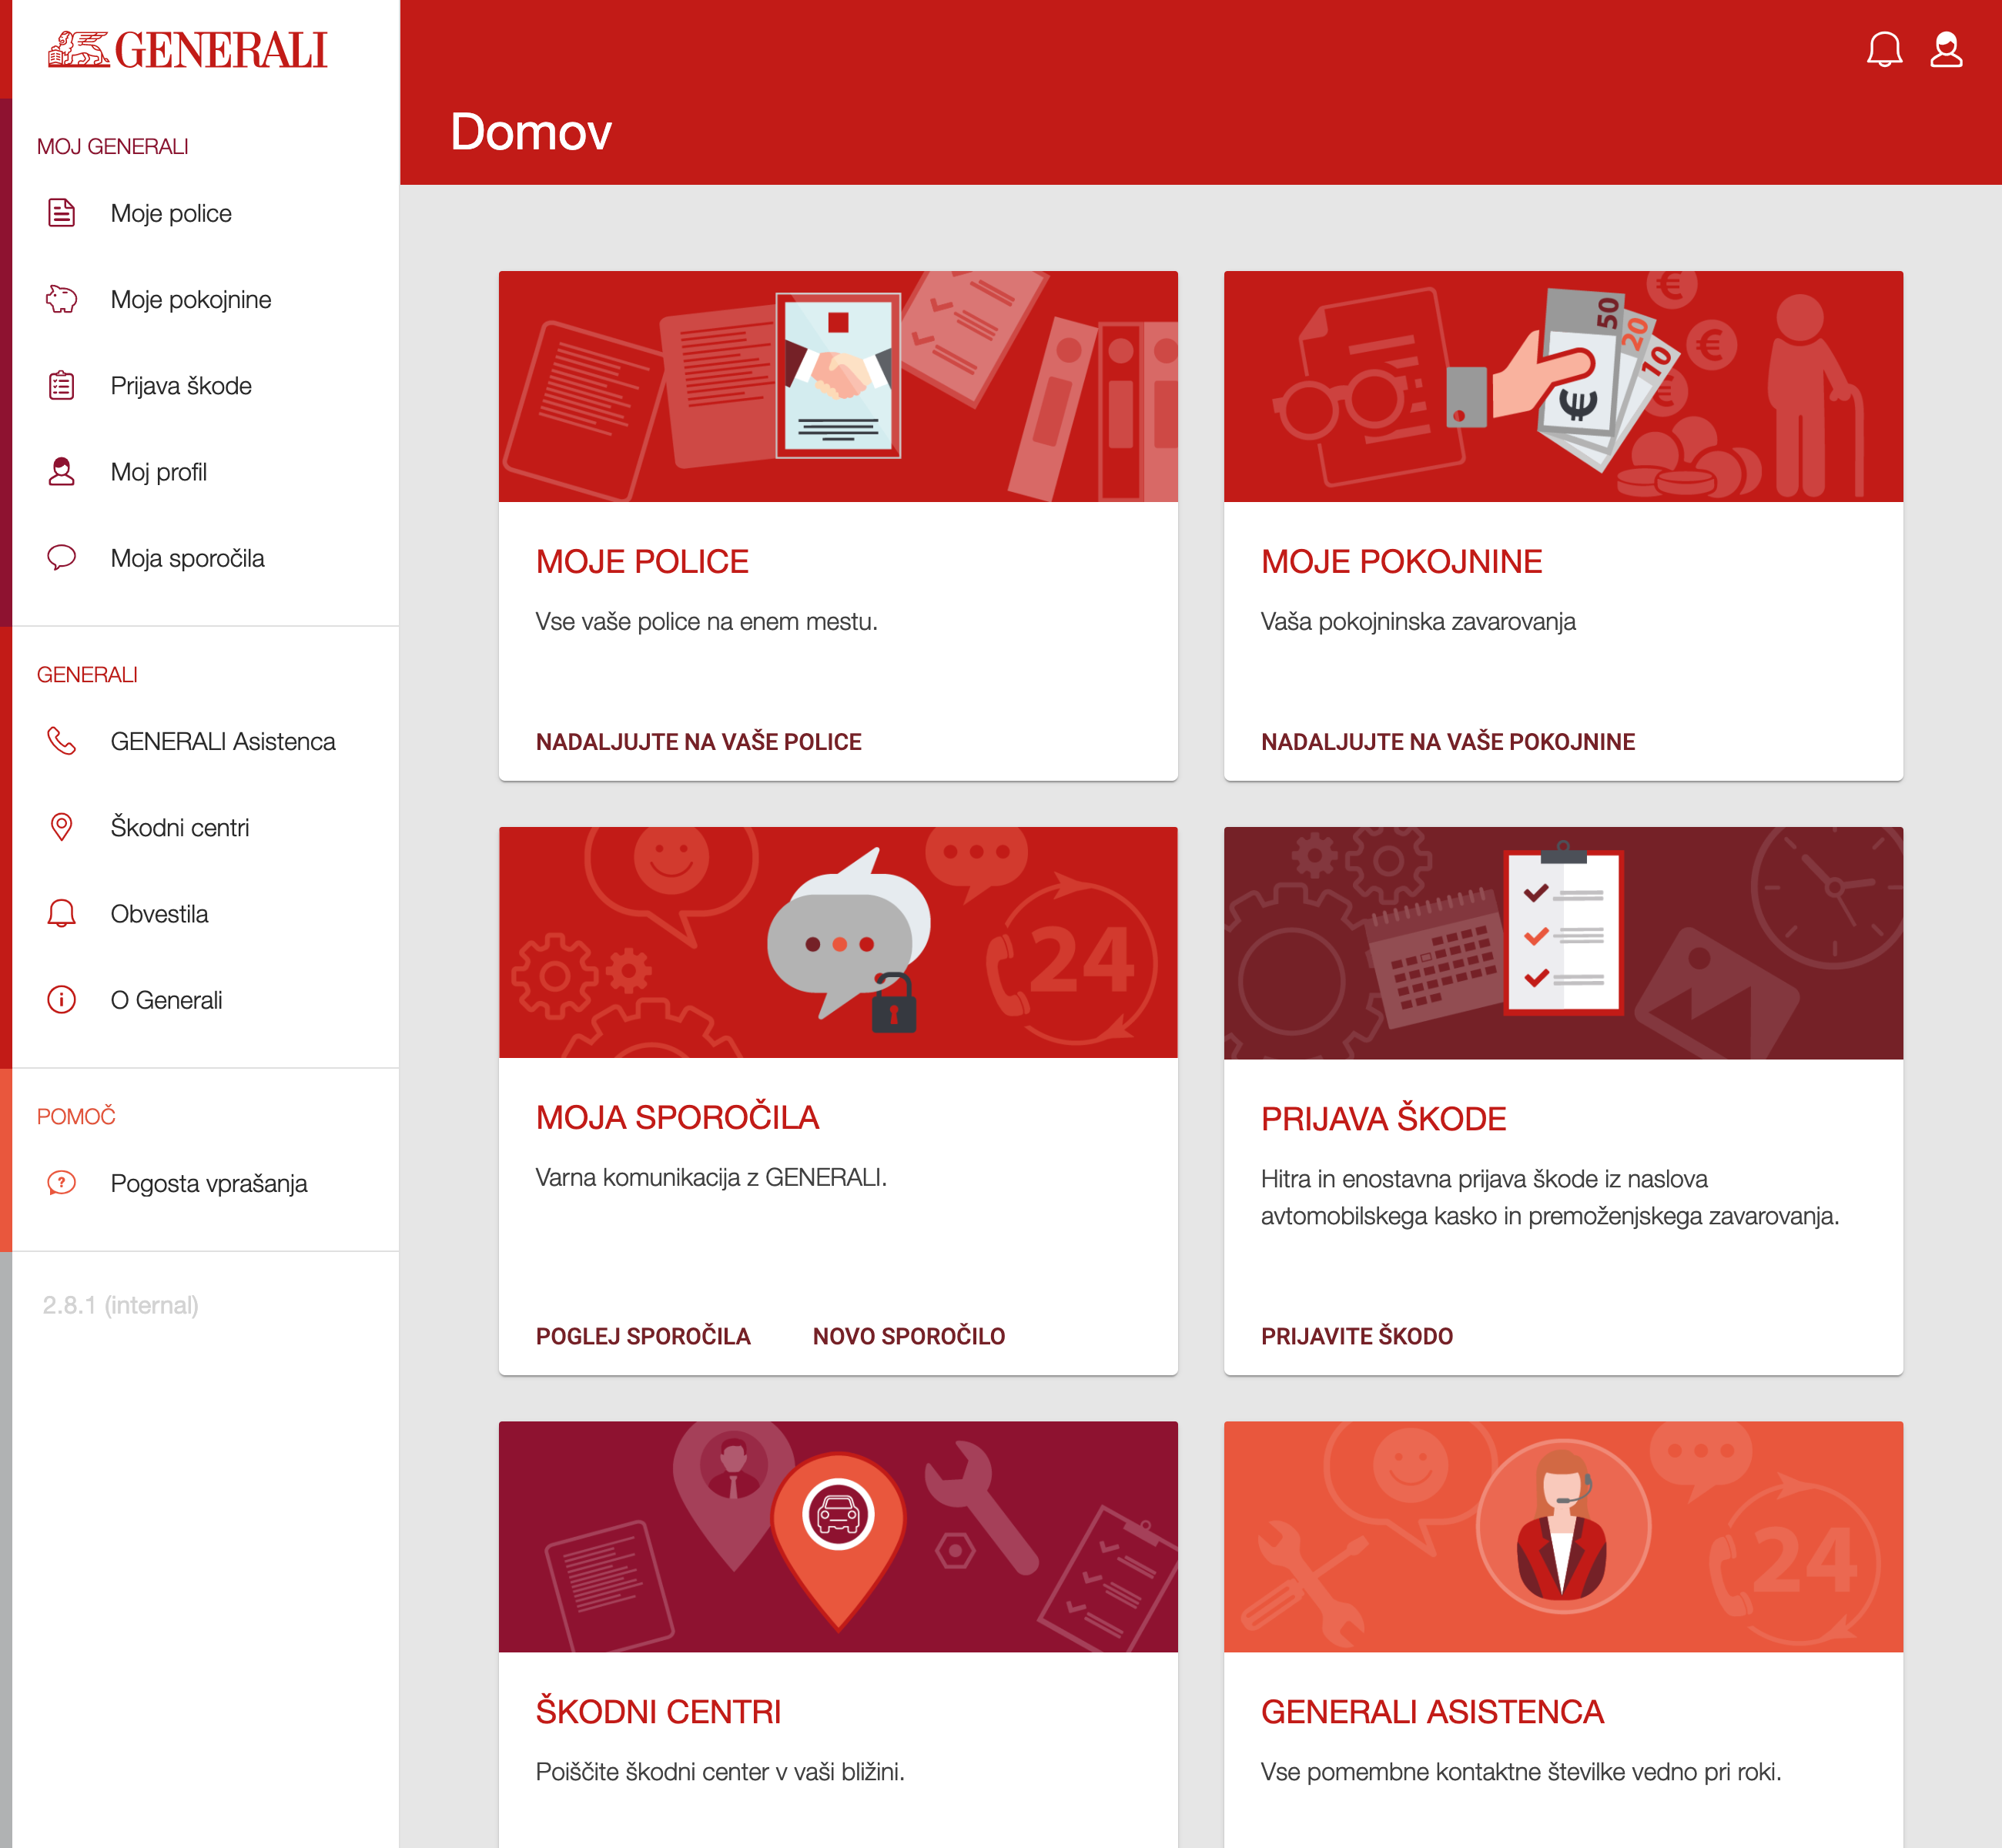The width and height of the screenshot is (2002, 1848).
Task: Click the Škodni centri card image
Action: click(838, 1536)
